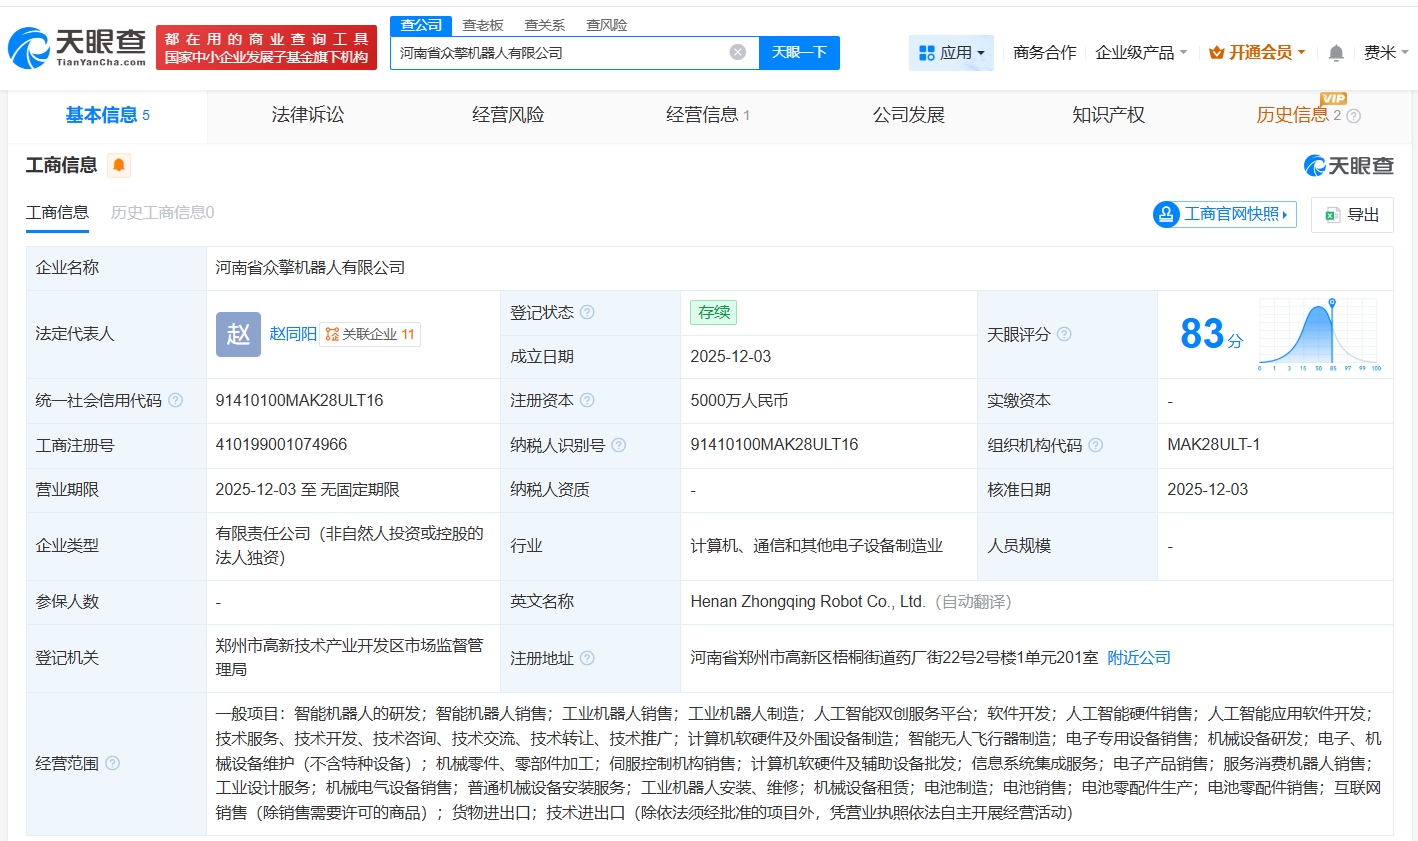The image size is (1418, 841).
Task: Switch to the 历史工商信息0 sub-tab
Action: [x=164, y=213]
